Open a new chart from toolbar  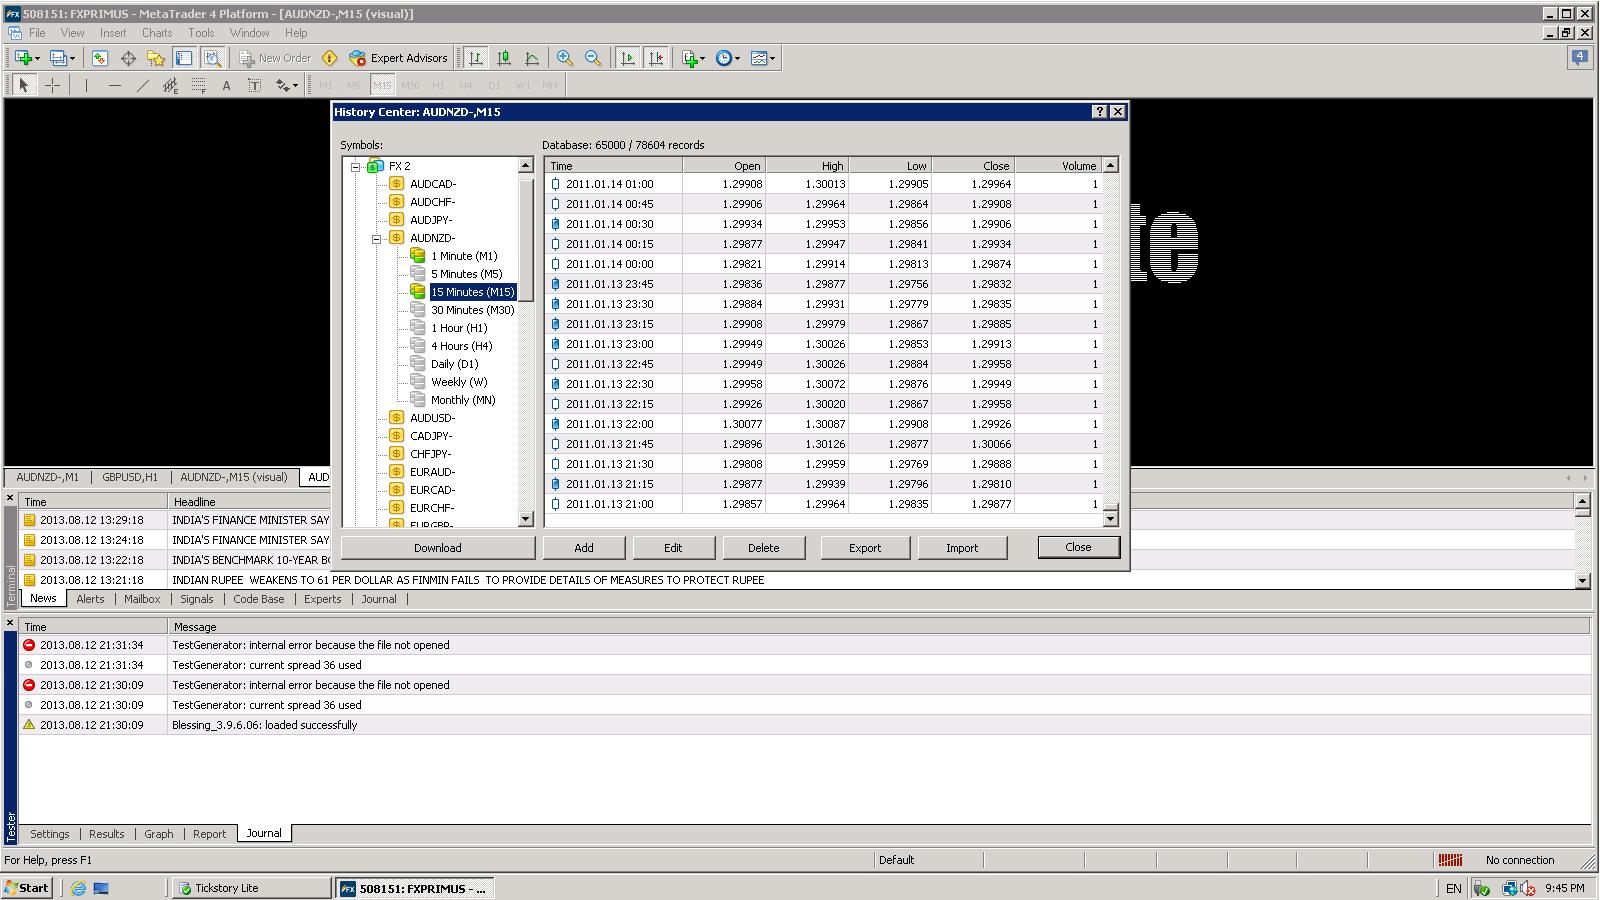click(x=22, y=58)
